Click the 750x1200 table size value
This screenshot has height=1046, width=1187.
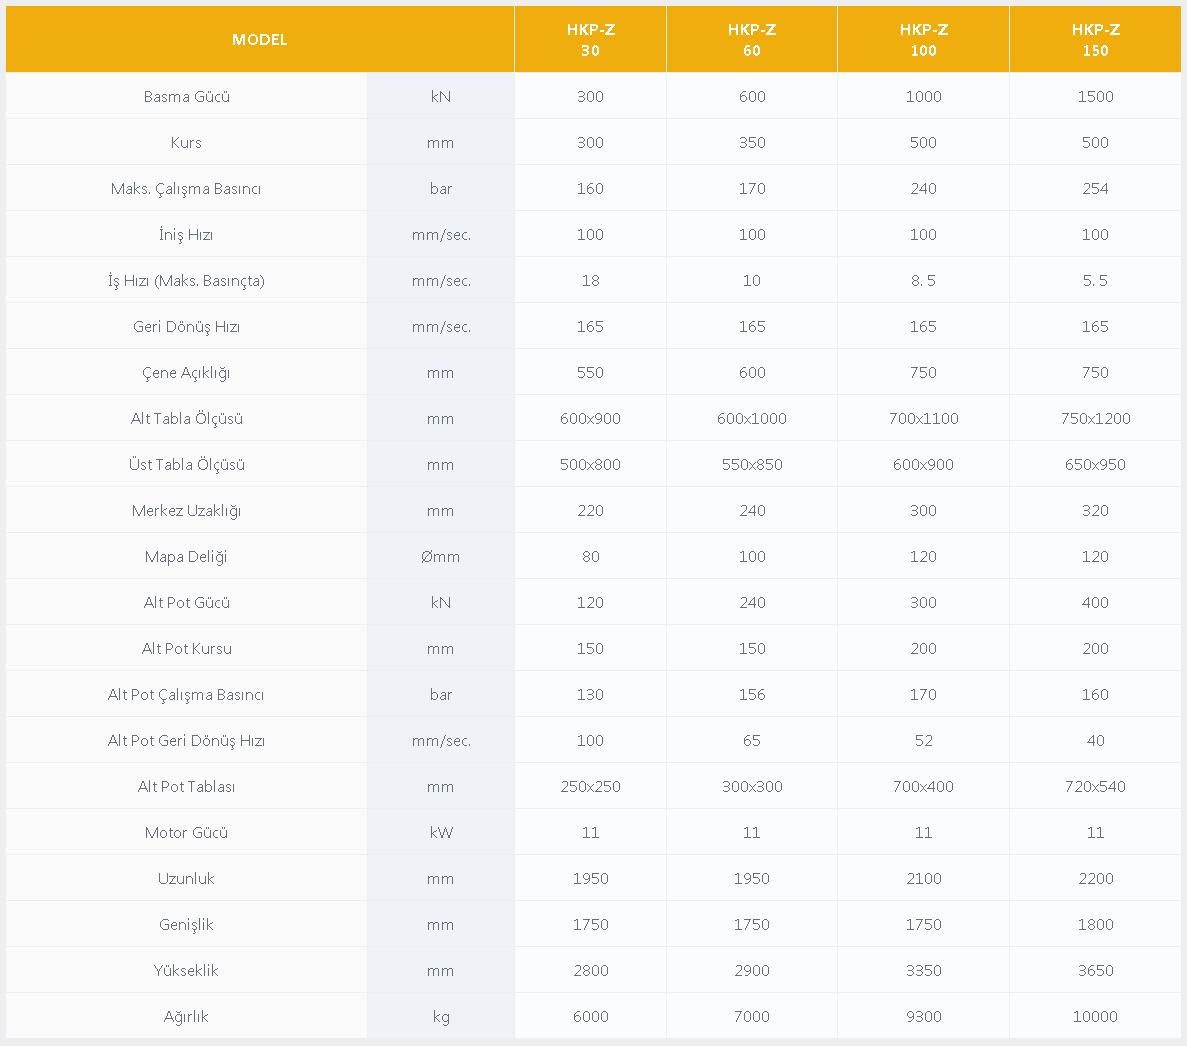click(x=1095, y=419)
